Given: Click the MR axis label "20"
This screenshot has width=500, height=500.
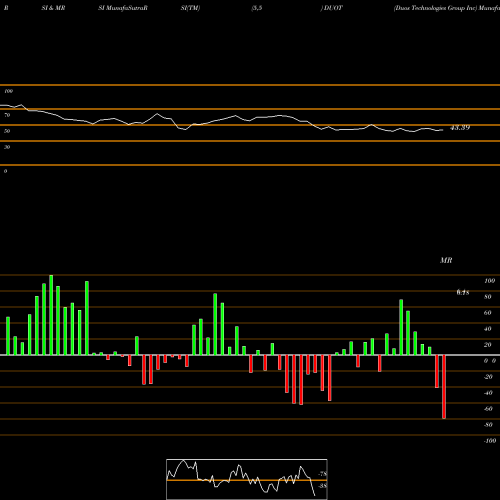Looking at the screenshot, I should pos(488,345).
